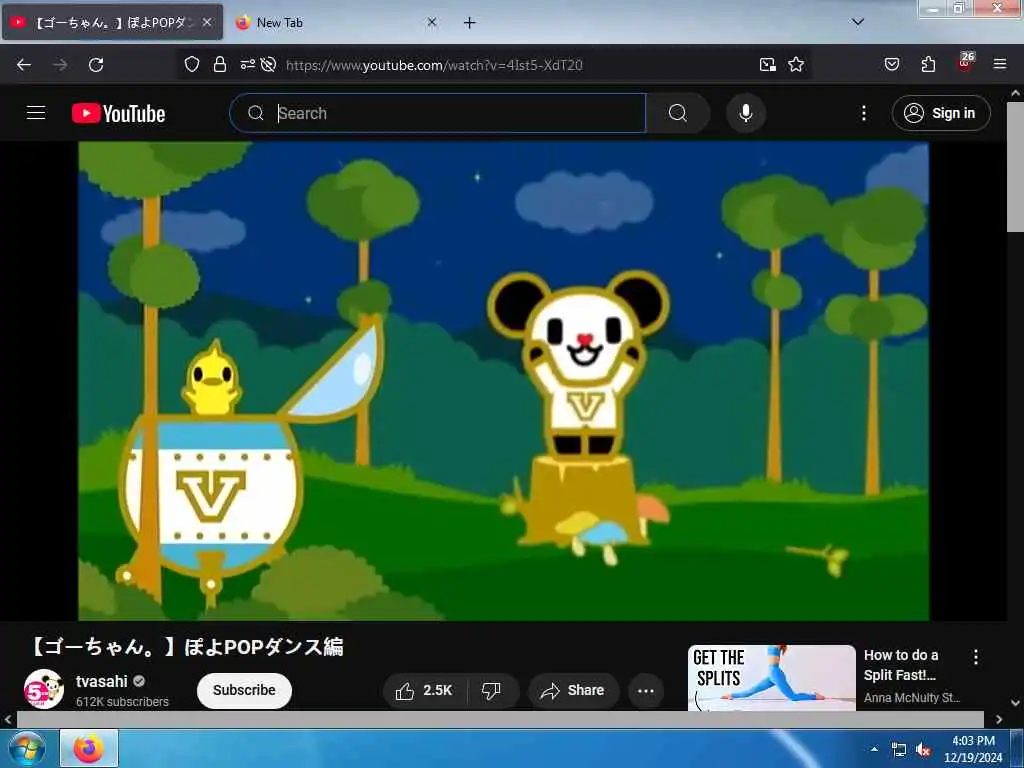Open the tvasahi channel name link
1024x768 pixels.
101,681
